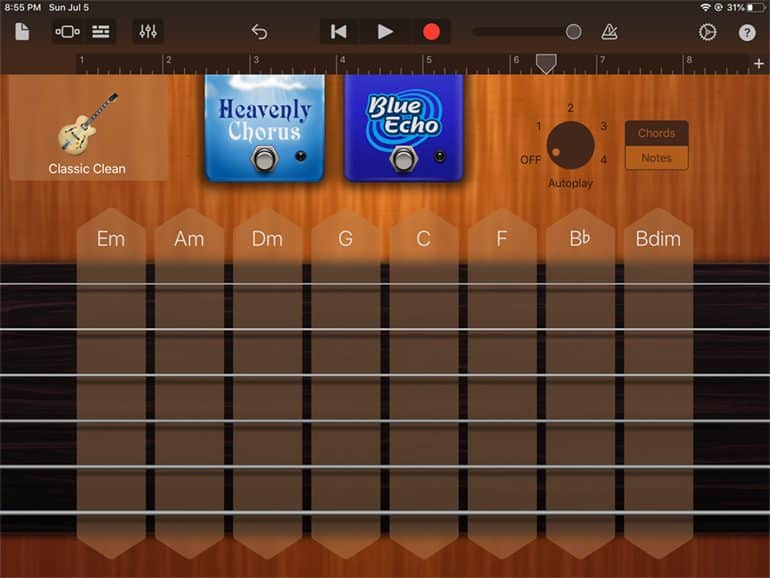This screenshot has height=578, width=770.
Task: Tap Blue Echo pedal LED indicator
Action: 440,156
